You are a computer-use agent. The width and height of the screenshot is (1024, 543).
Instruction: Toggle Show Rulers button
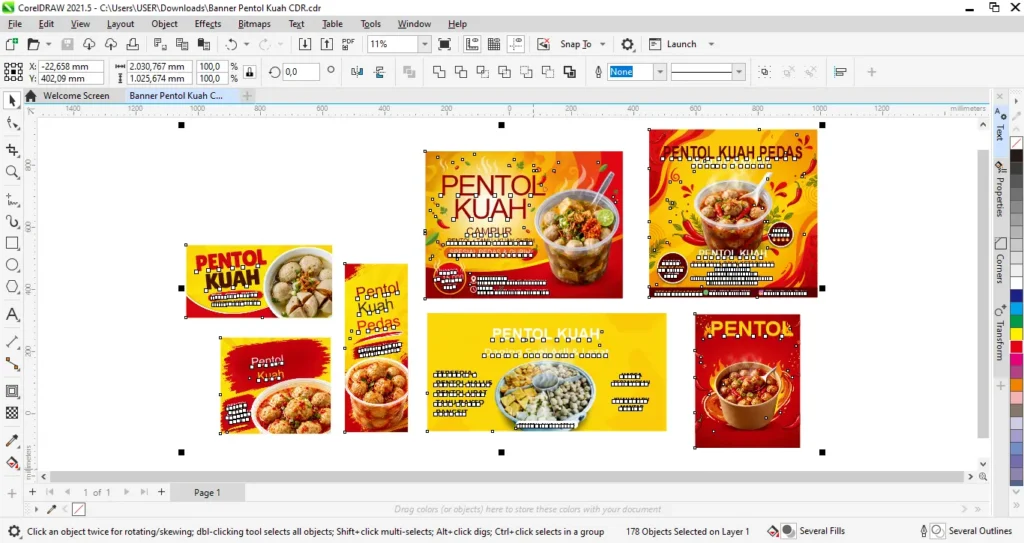pos(472,44)
